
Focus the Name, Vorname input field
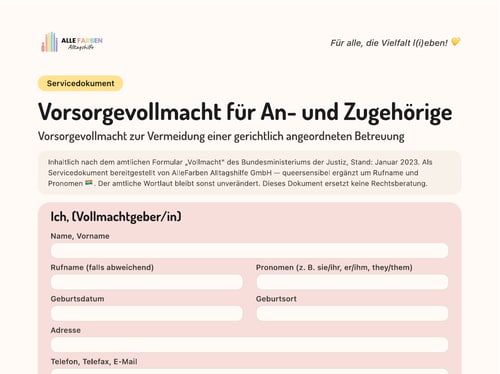(x=249, y=251)
